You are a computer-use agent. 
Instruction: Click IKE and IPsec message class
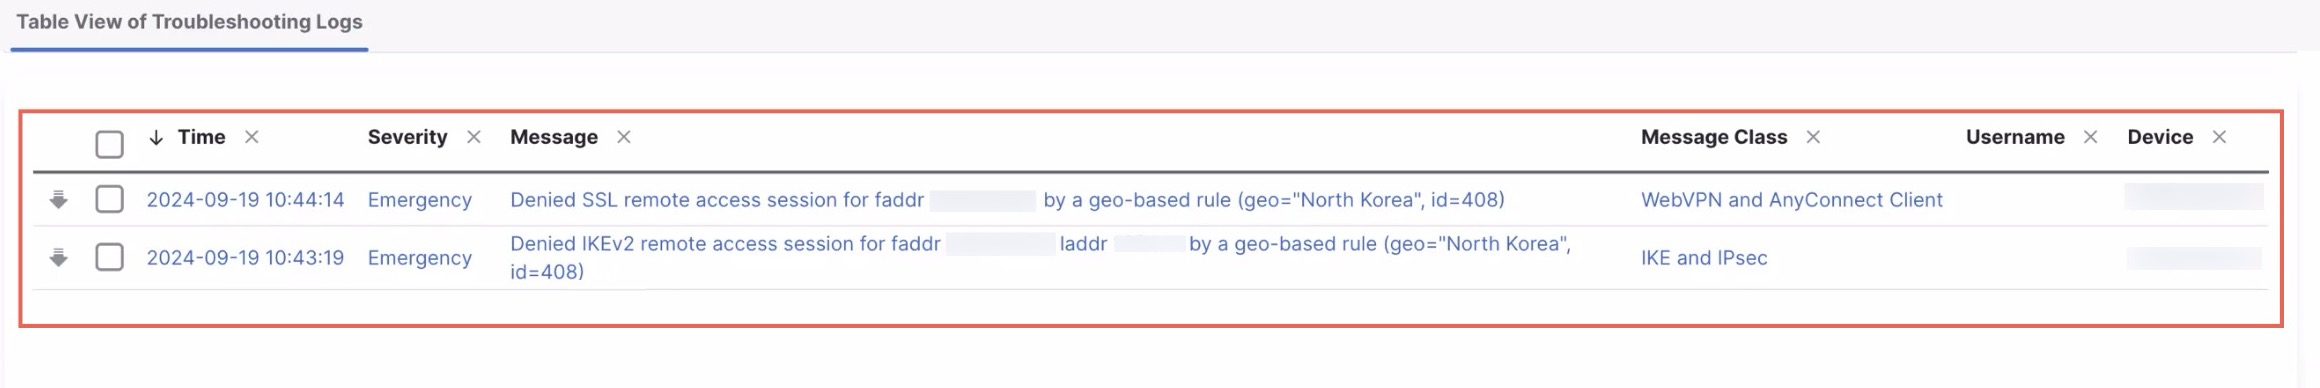[x=1704, y=258]
